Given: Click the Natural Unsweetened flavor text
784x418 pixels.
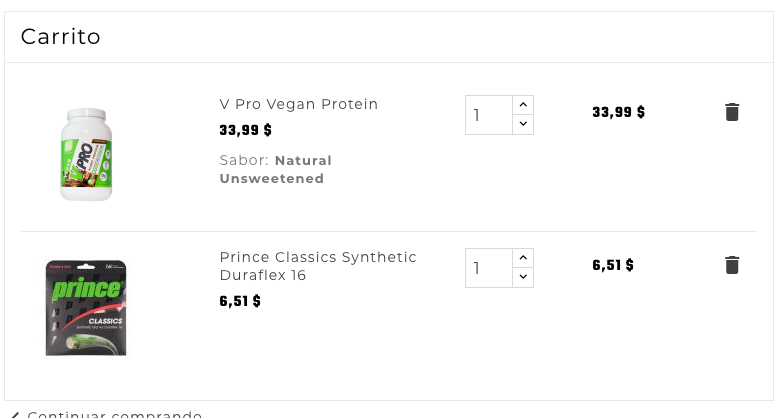Looking at the screenshot, I should tap(275, 169).
